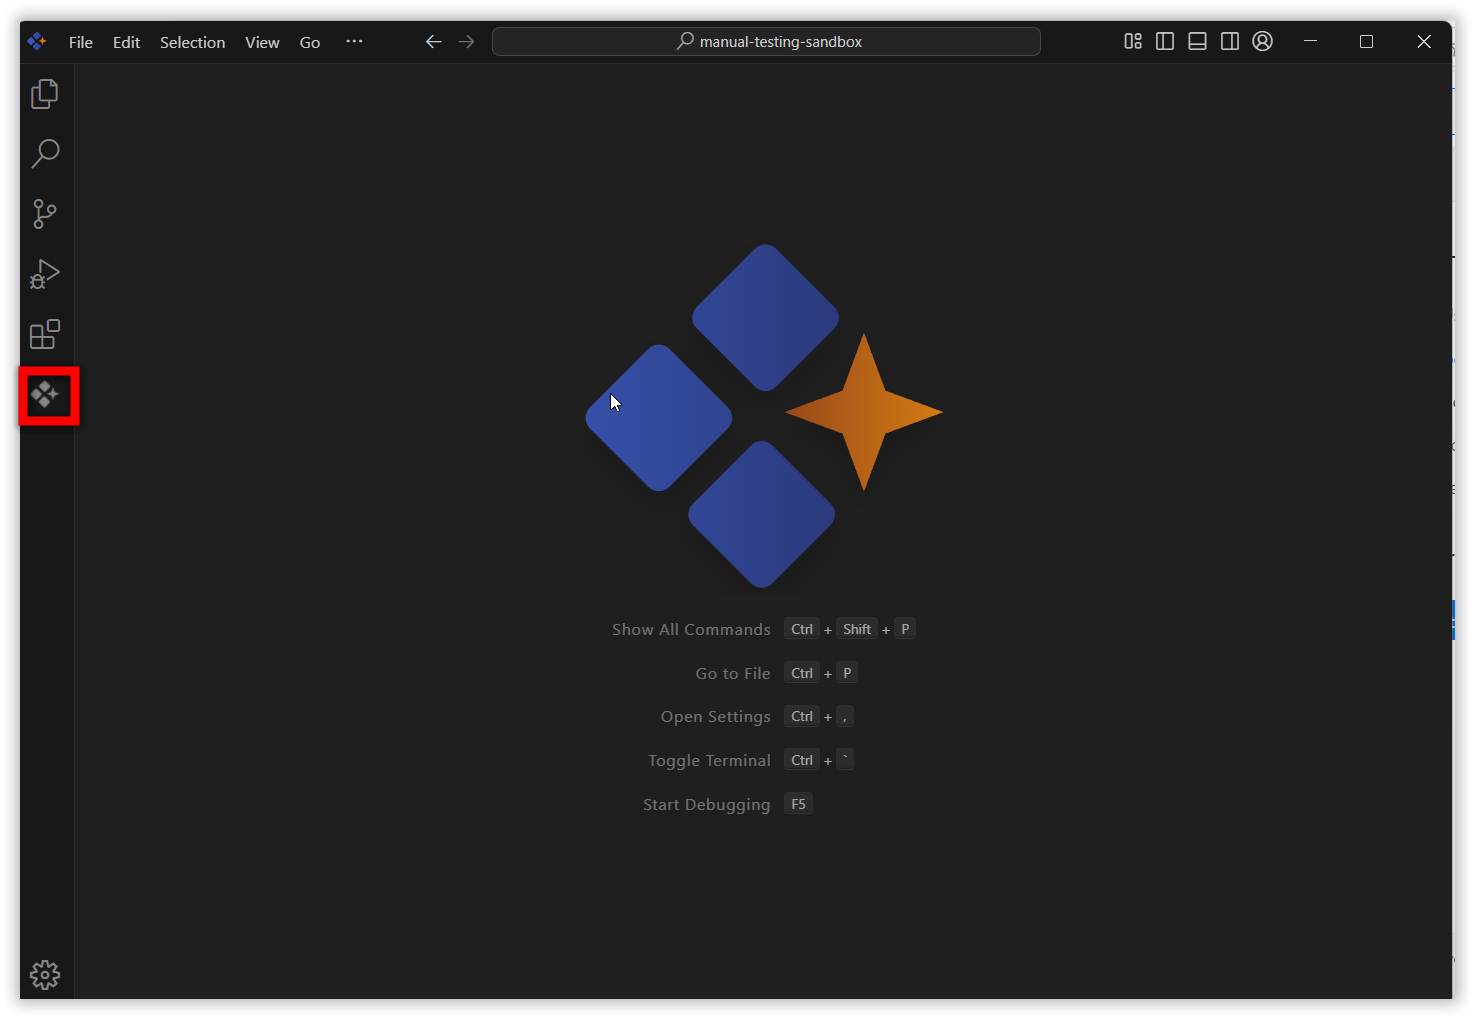The height and width of the screenshot is (1019, 1475).
Task: Maximize the editor window
Action: coord(1366,41)
